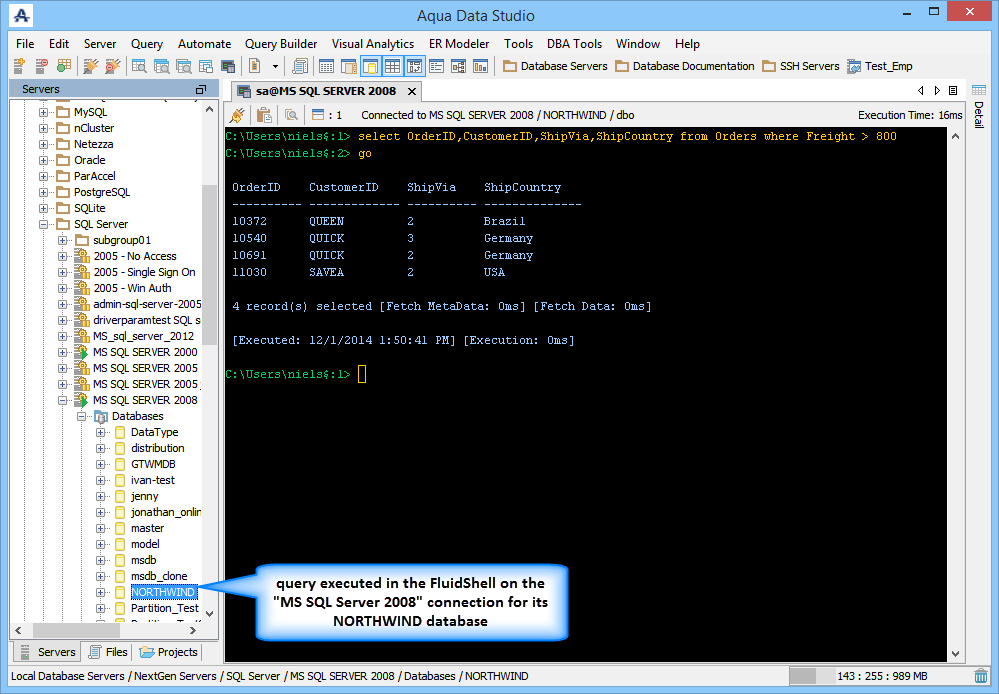
Task: Click the garbage collection trash icon
Action: coord(981,676)
